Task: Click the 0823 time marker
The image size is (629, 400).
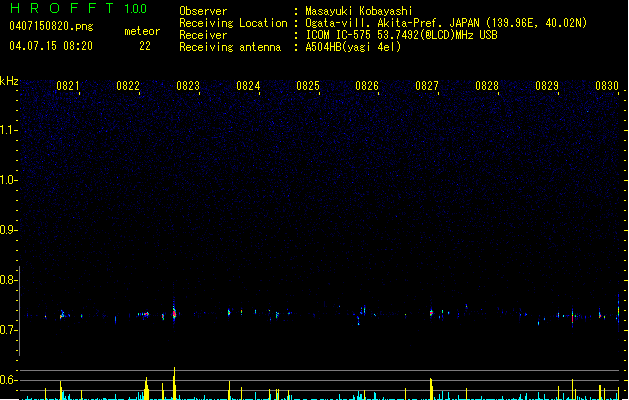Action: pyautogui.click(x=188, y=86)
